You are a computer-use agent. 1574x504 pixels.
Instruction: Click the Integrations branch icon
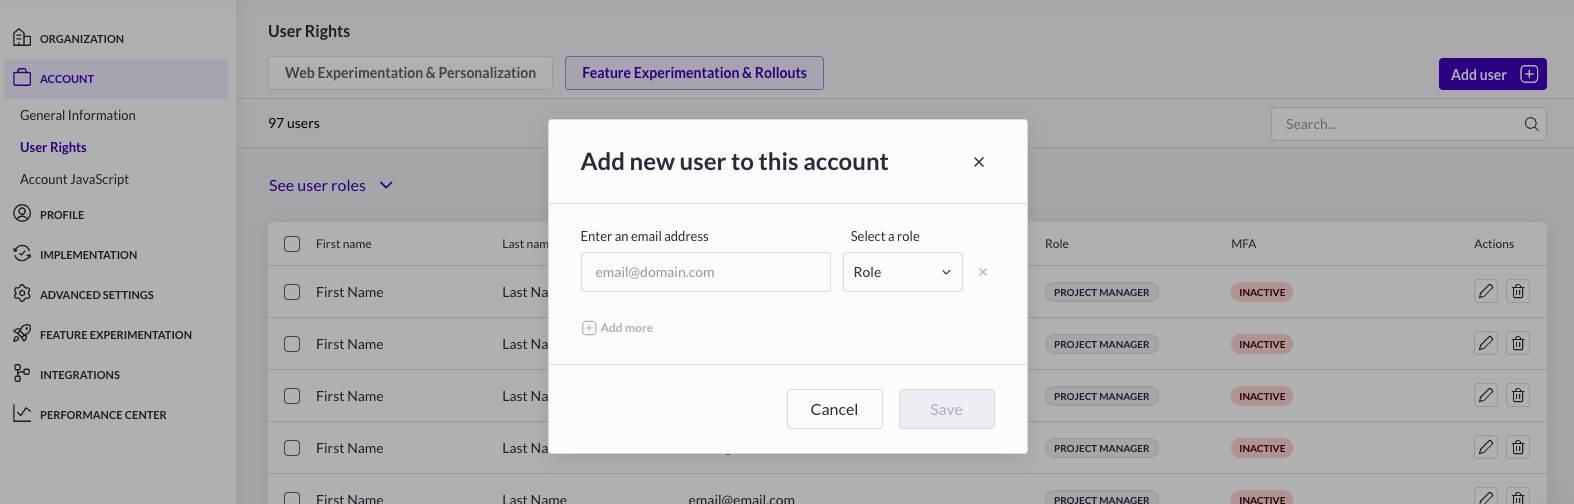pyautogui.click(x=22, y=374)
